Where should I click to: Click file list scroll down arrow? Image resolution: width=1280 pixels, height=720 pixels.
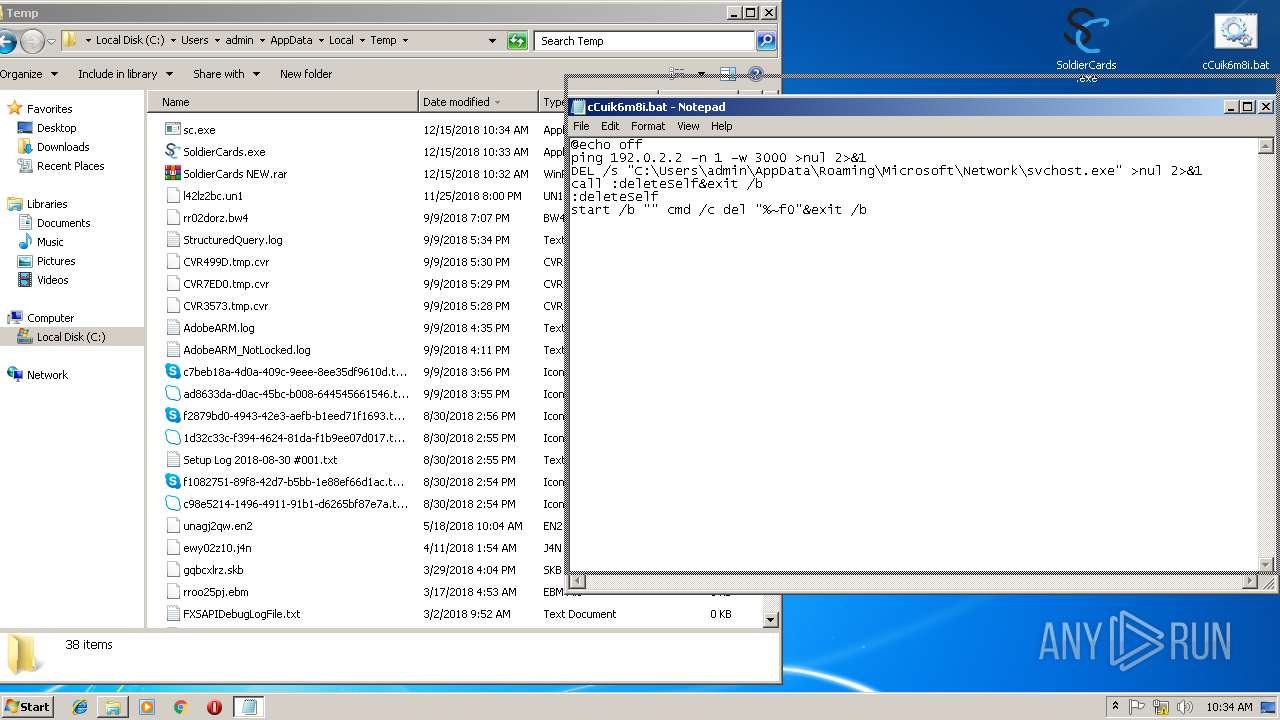click(x=770, y=620)
